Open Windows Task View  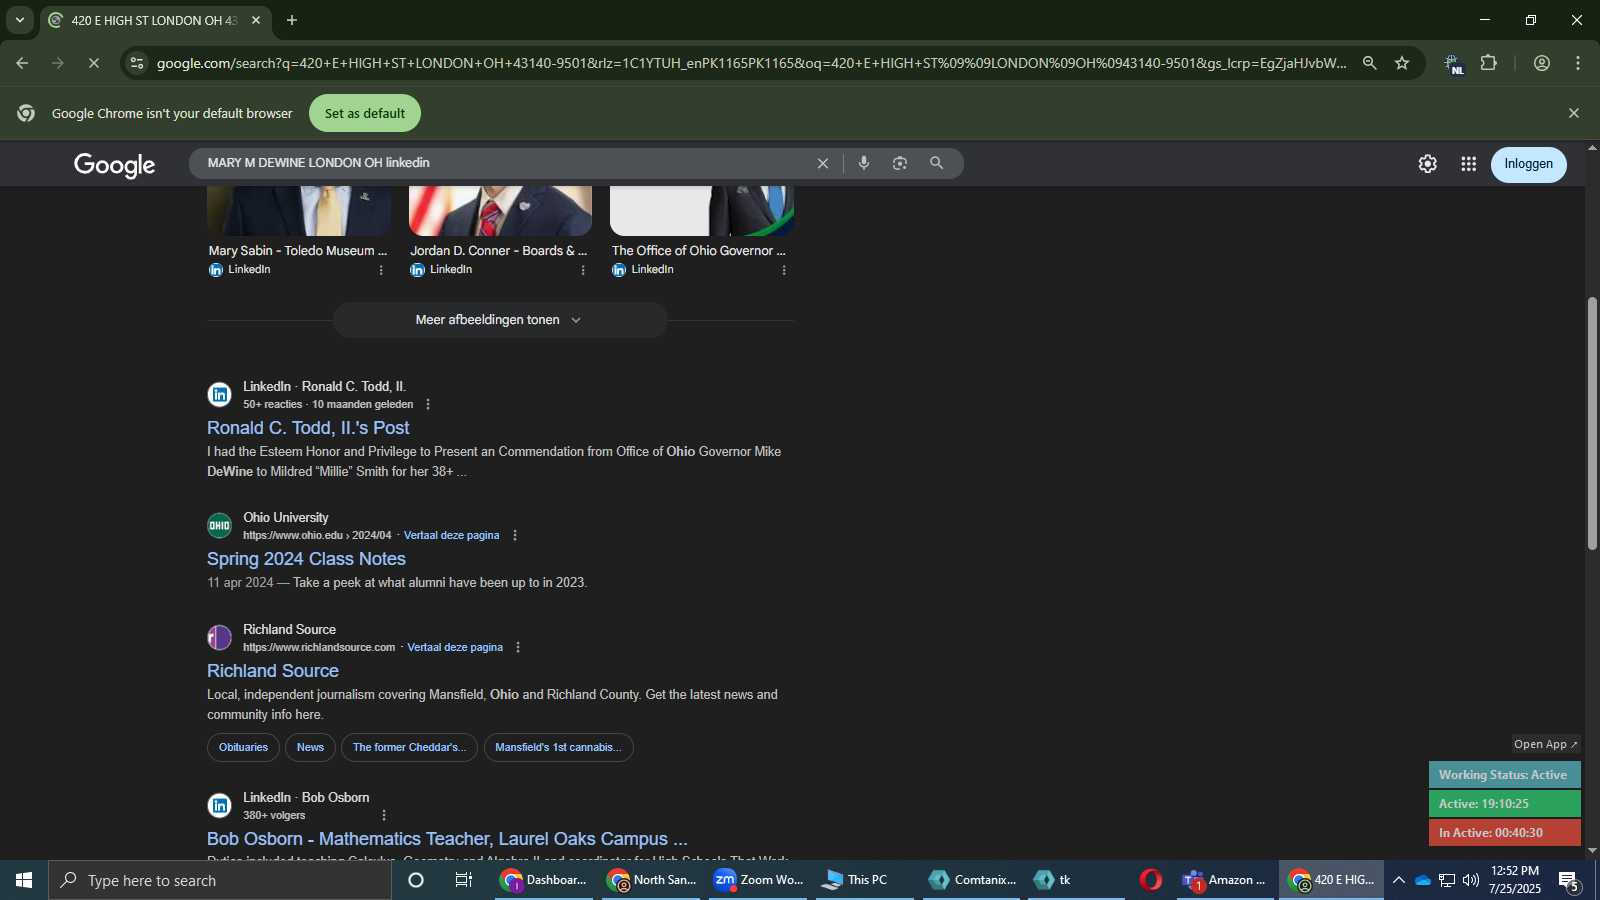click(464, 880)
